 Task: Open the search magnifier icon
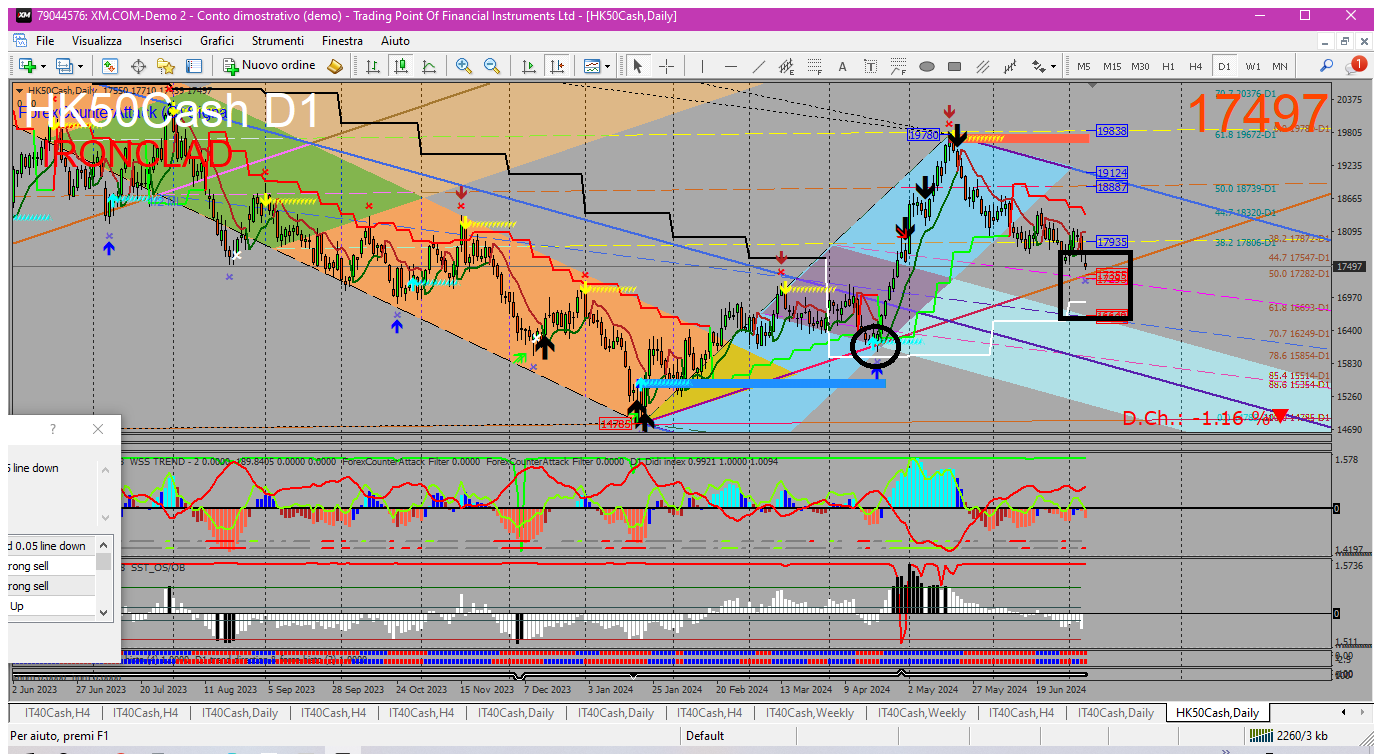1326,66
